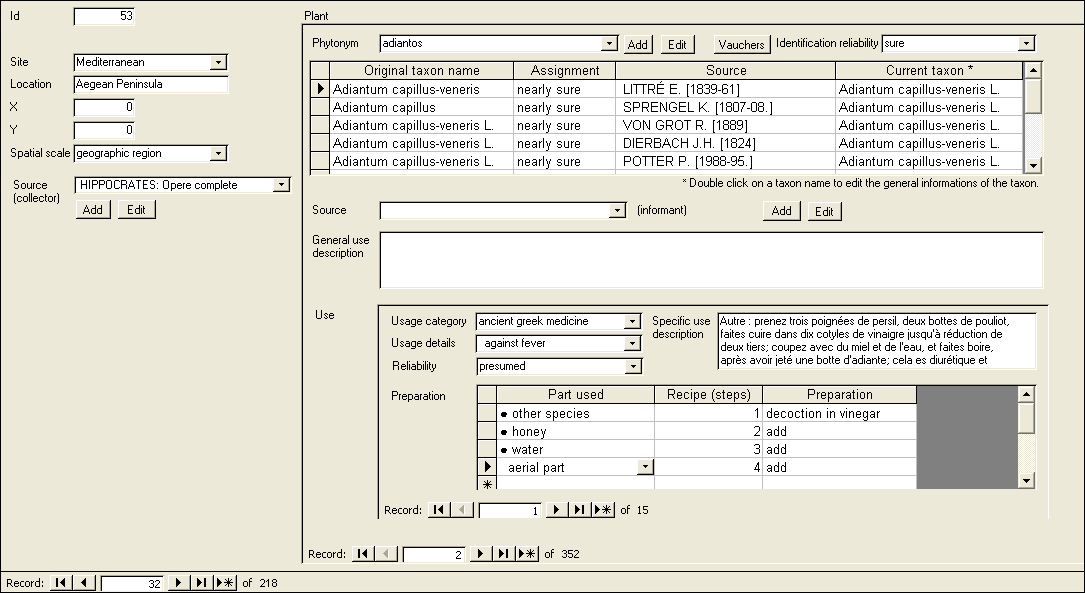Click Edit button under Source (collector)
This screenshot has height=593, width=1085.
click(136, 210)
